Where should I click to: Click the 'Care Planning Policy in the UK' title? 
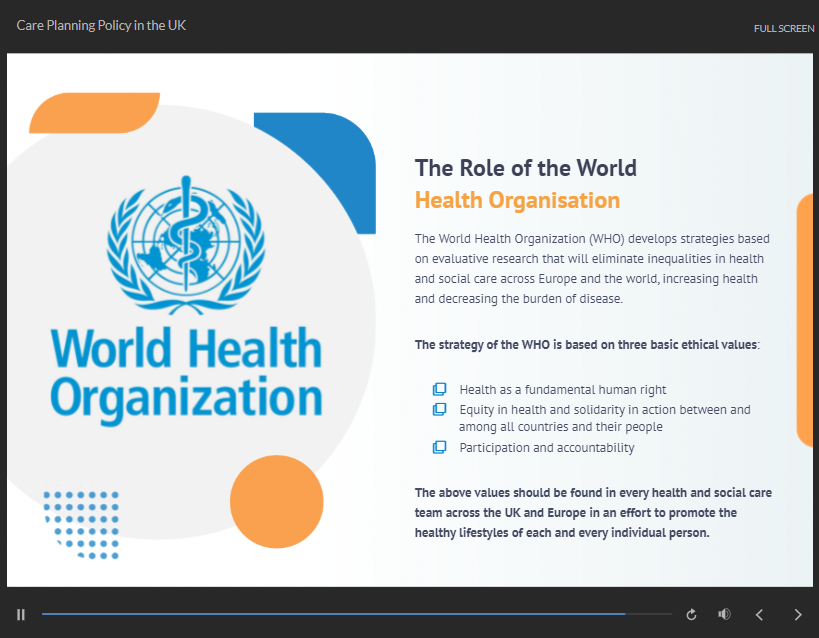coord(101,26)
